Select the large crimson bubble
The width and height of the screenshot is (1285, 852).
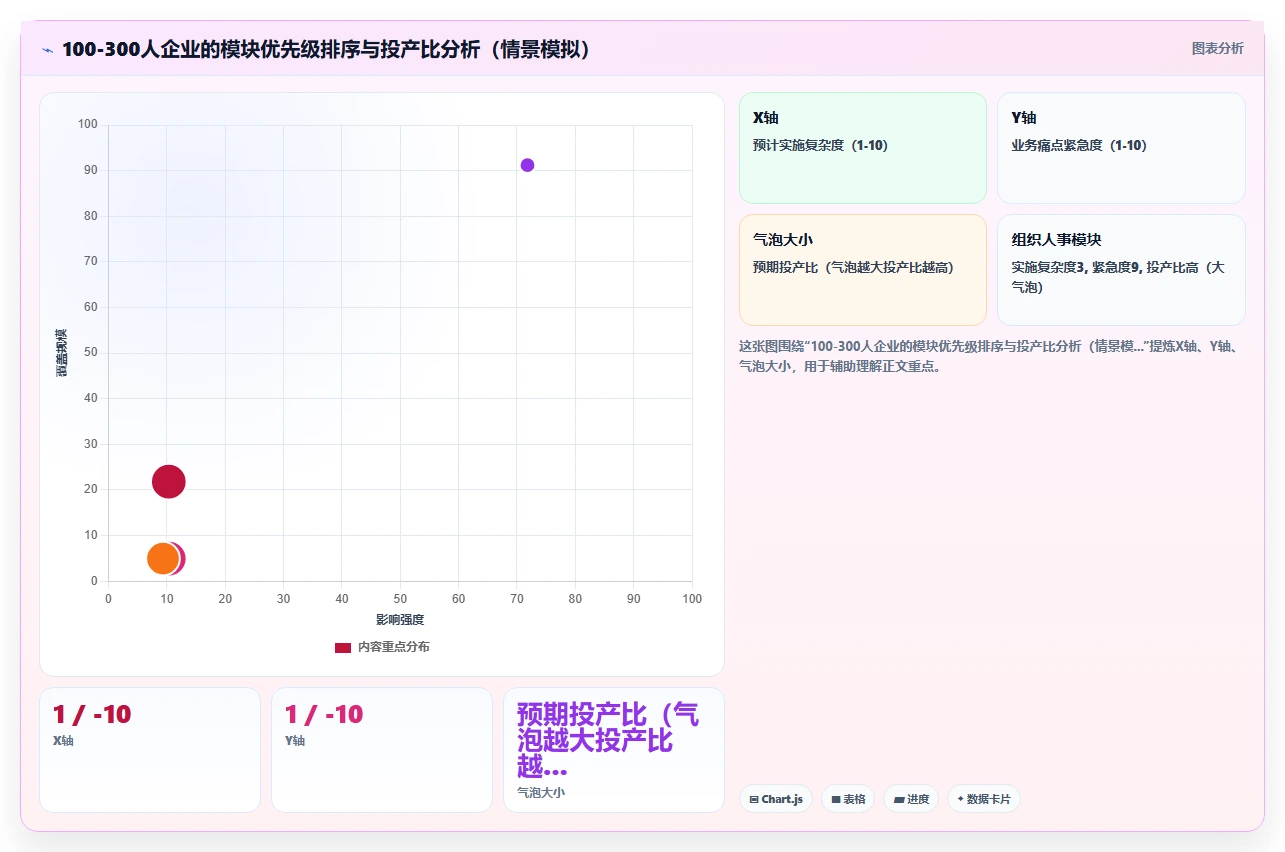click(x=169, y=481)
